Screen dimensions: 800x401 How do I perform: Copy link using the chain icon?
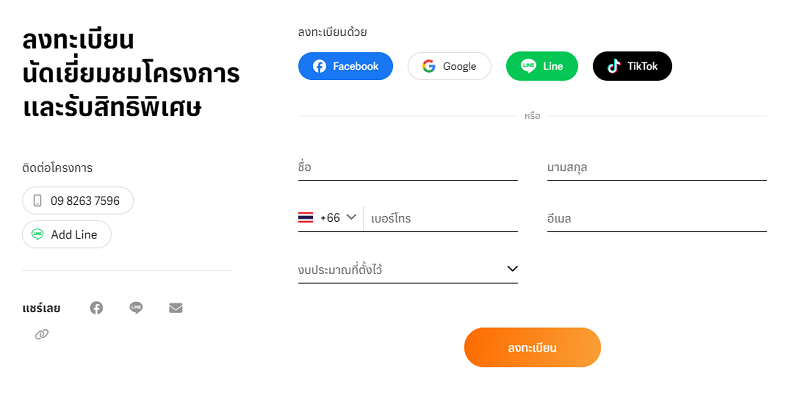pyautogui.click(x=42, y=334)
